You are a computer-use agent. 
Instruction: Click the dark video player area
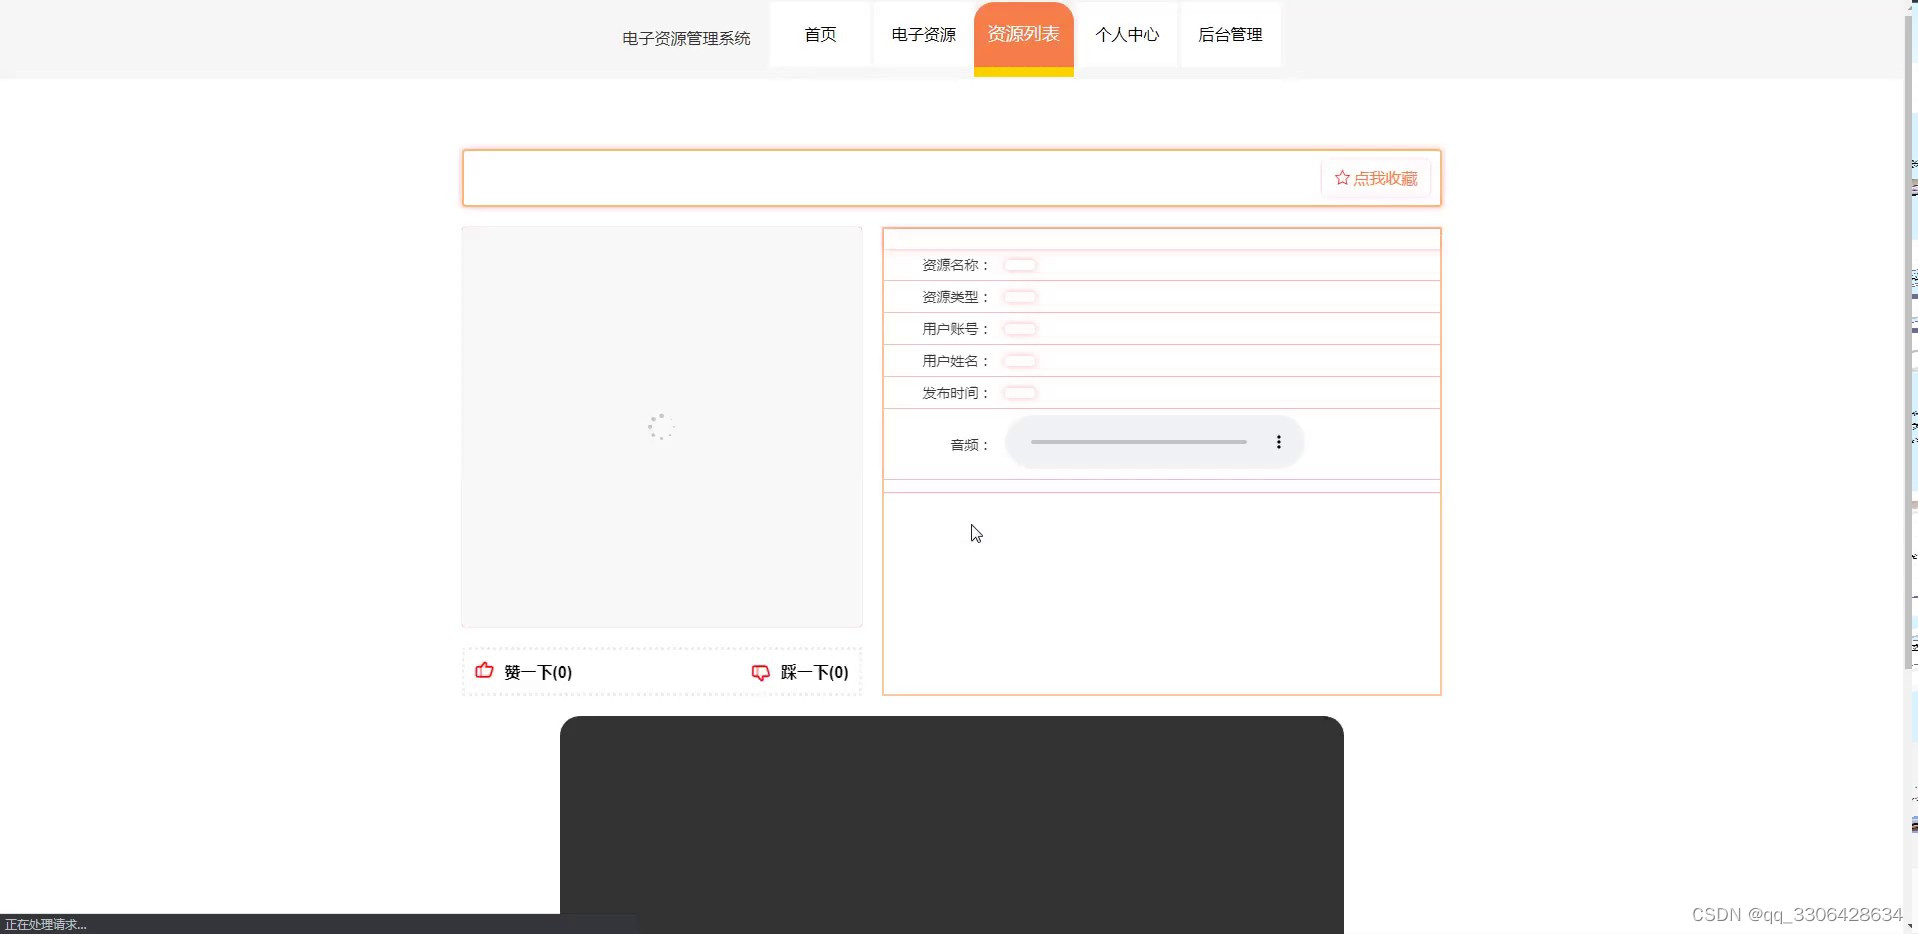tap(952, 824)
